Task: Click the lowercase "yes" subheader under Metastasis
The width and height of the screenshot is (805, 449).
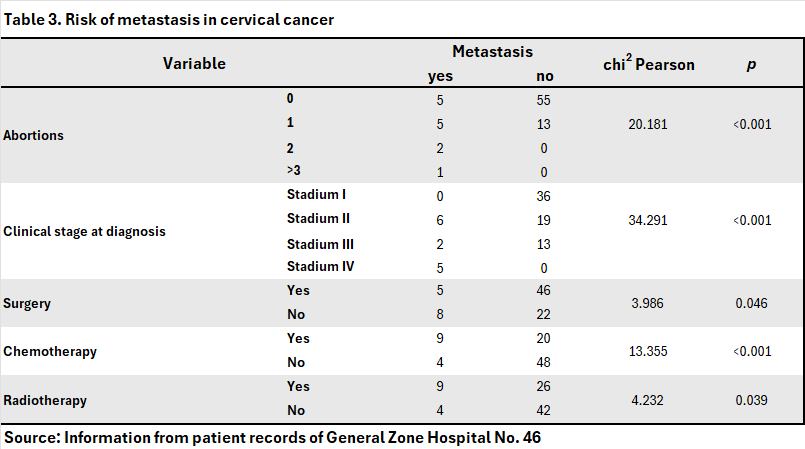Action: pos(440,76)
